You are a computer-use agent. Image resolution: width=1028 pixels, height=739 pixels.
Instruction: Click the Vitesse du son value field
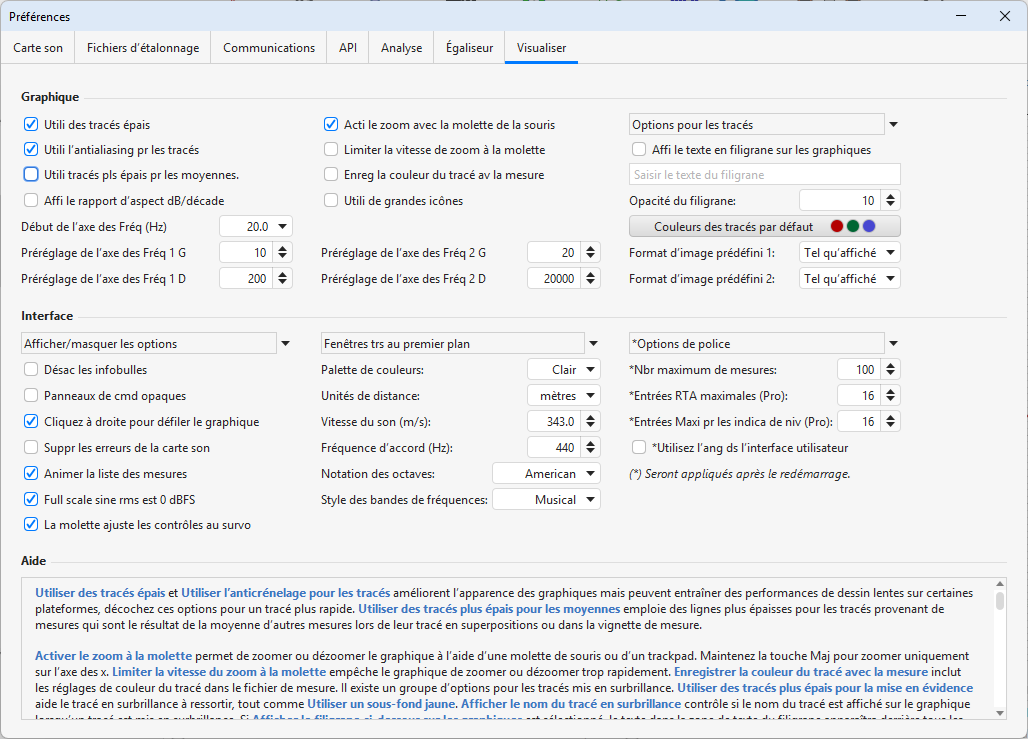click(555, 422)
